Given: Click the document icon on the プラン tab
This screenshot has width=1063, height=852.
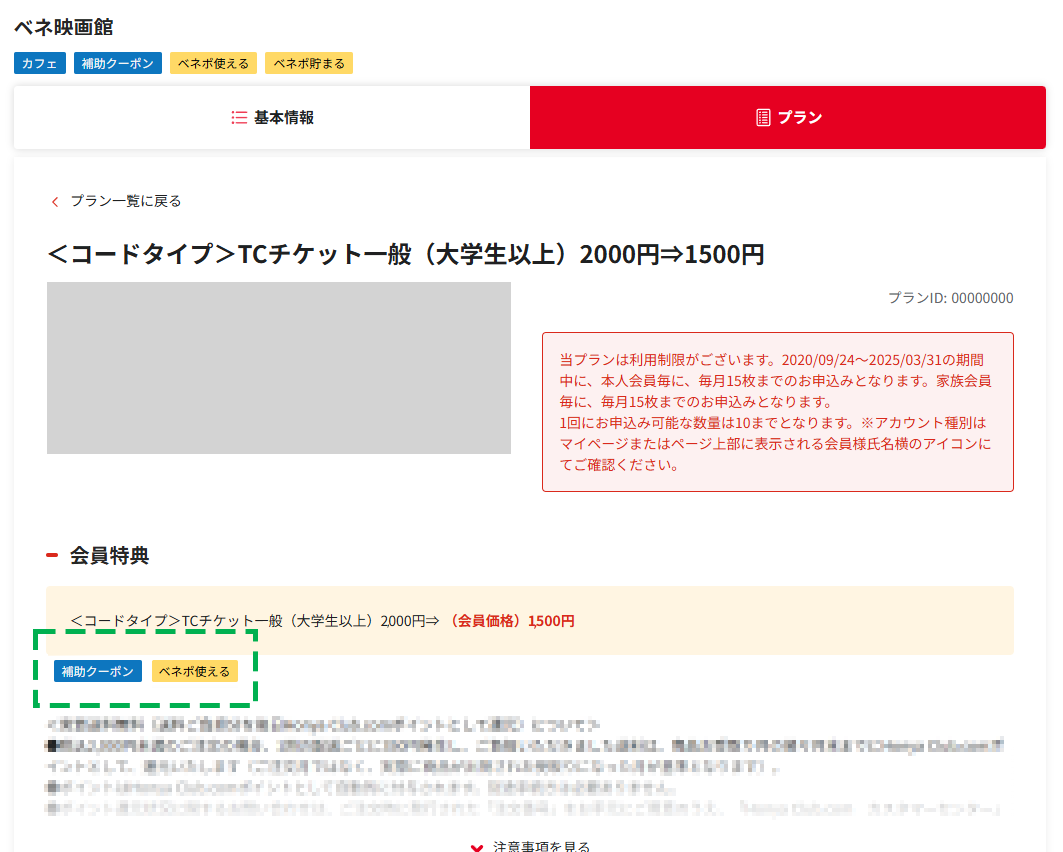Looking at the screenshot, I should pos(761,117).
